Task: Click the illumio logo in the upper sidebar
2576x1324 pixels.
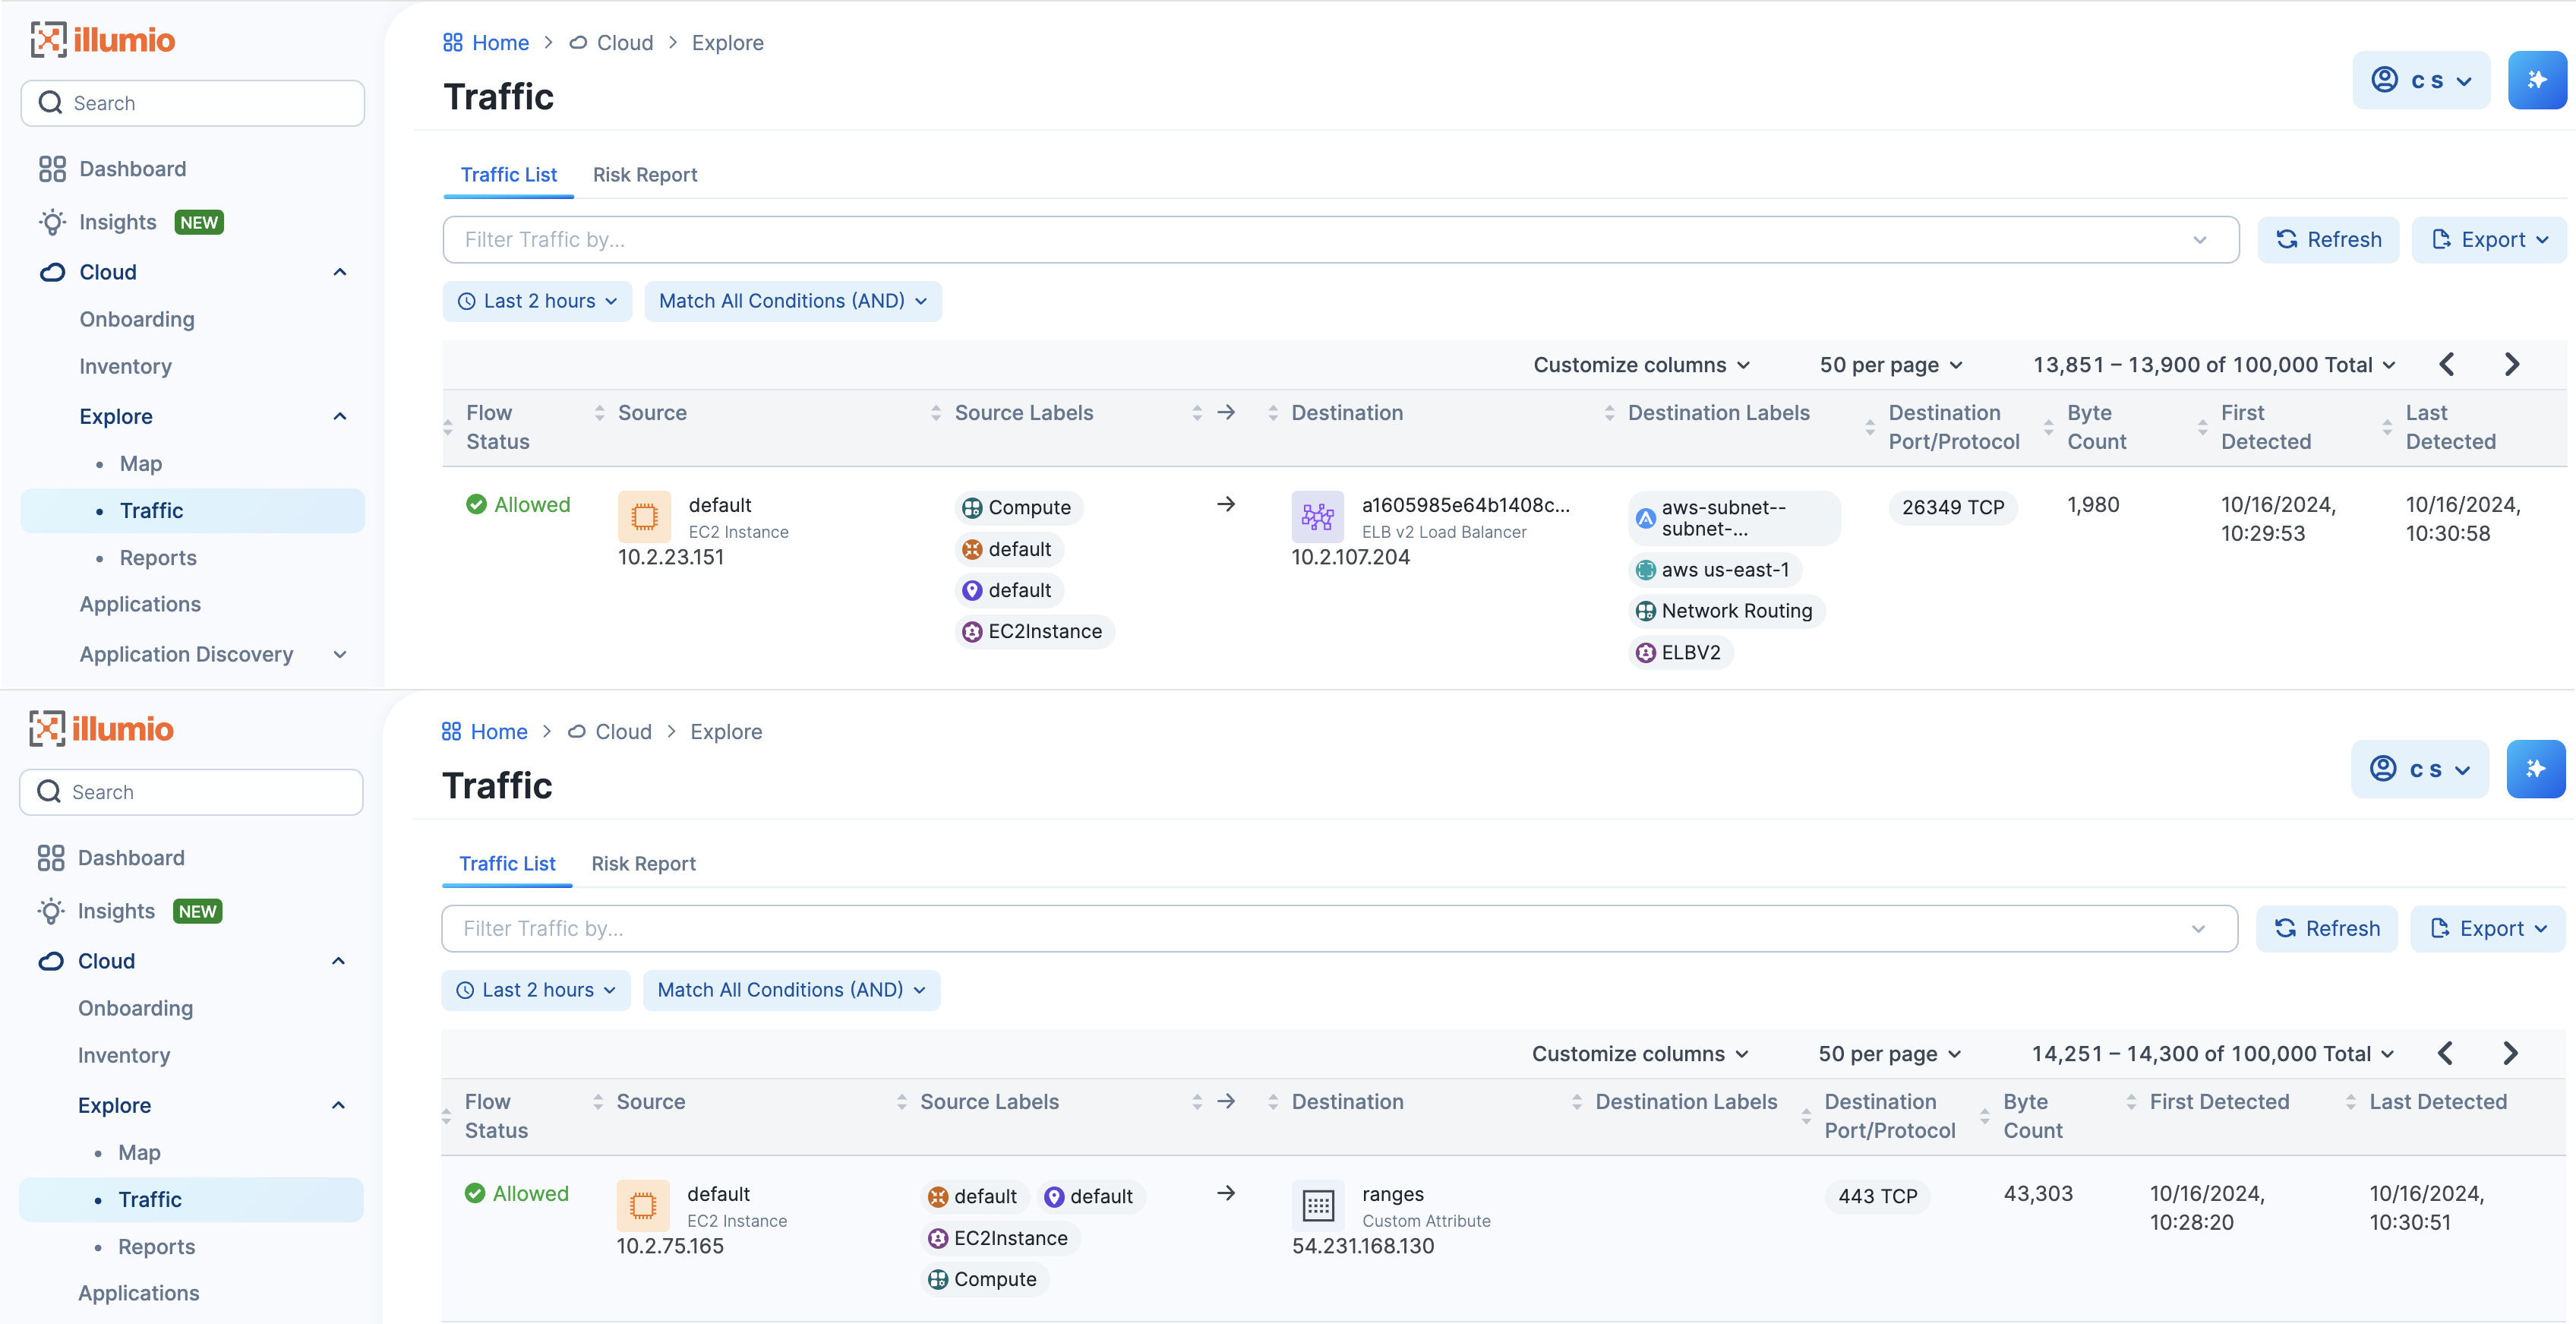Action: (x=102, y=40)
